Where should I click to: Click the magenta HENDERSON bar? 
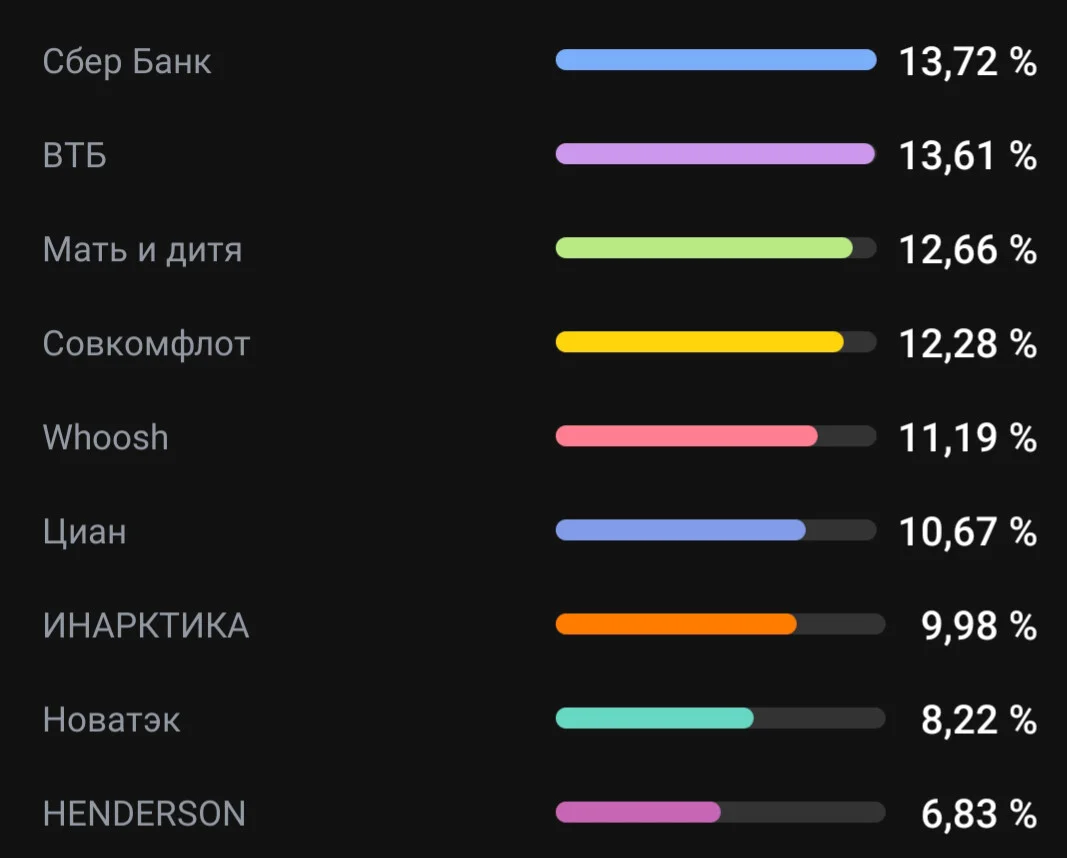tap(638, 812)
